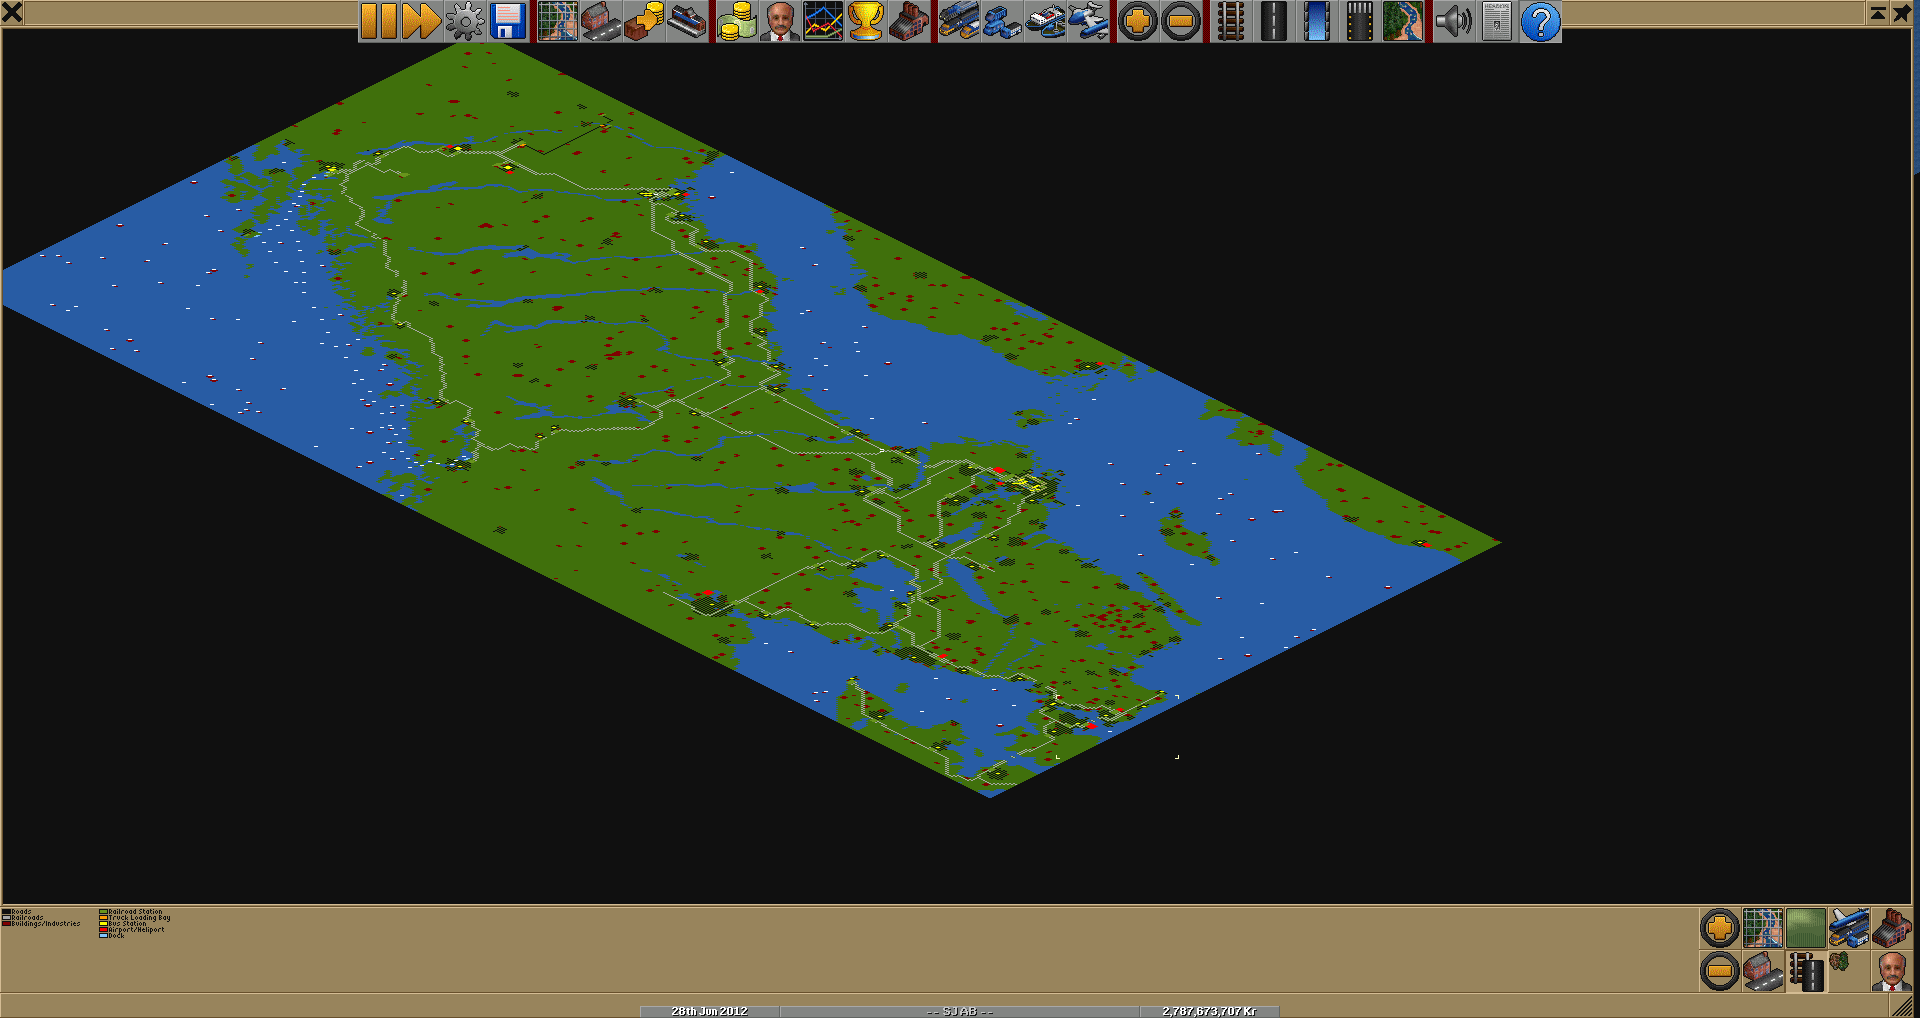Click Railroad Station legend entry
Viewport: 1920px width, 1018px height.
tap(130, 911)
